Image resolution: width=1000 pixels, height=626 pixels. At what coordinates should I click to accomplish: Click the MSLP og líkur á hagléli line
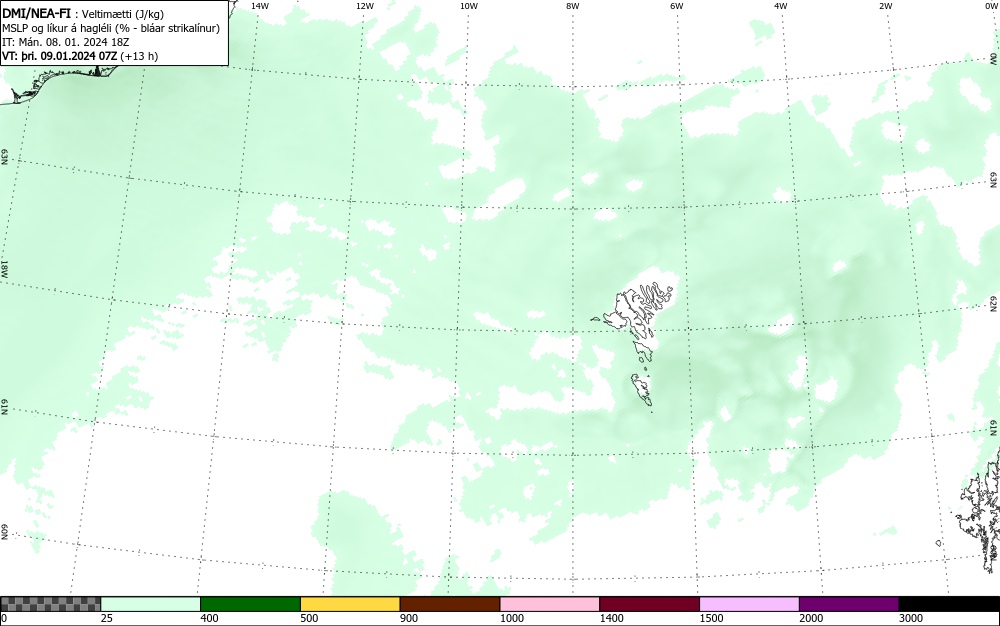pos(111,28)
